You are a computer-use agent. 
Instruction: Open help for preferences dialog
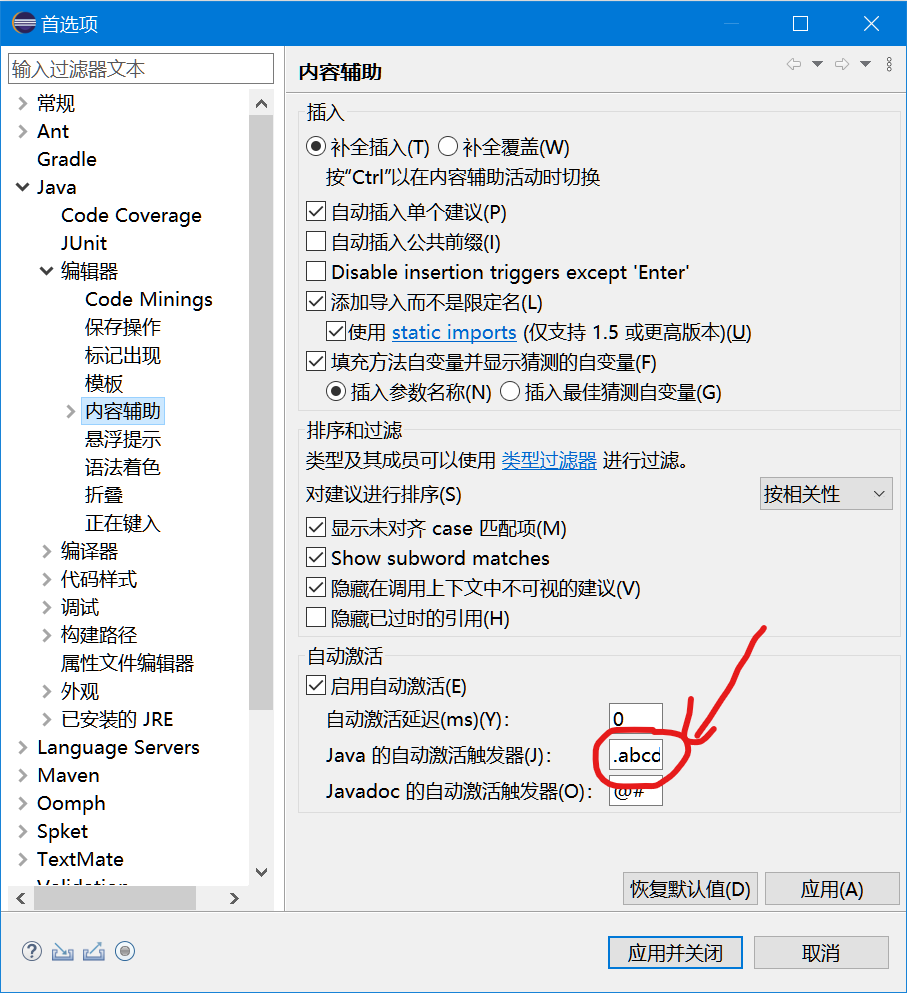pos(31,951)
